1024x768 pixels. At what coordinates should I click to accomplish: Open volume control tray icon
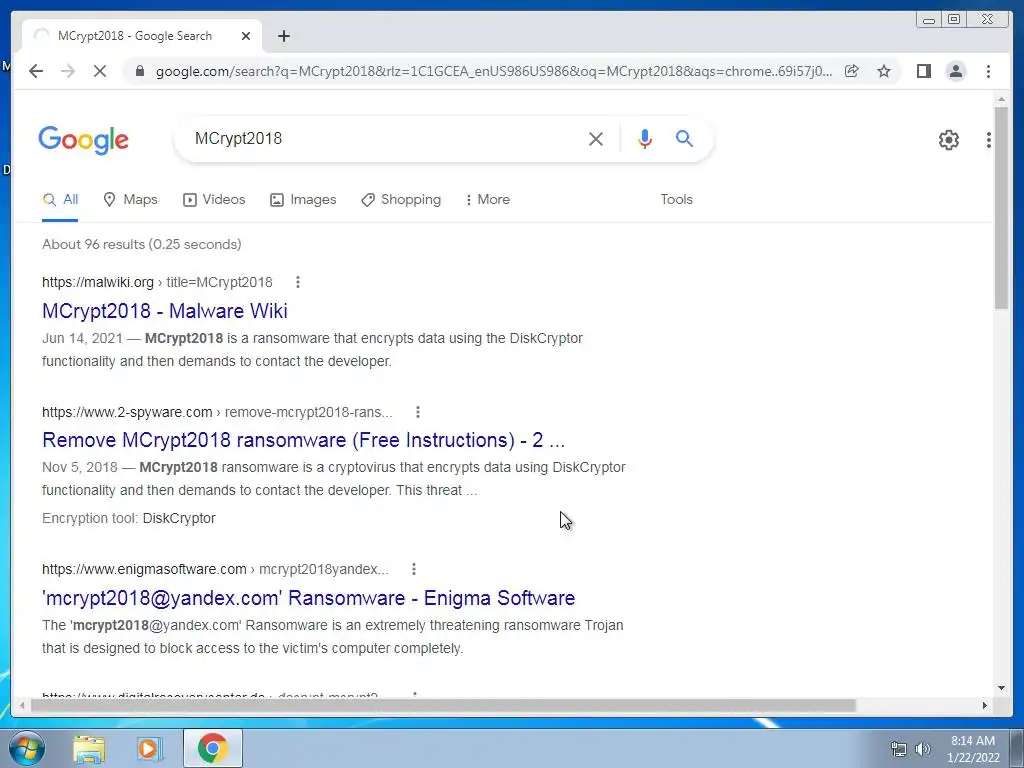click(x=923, y=749)
